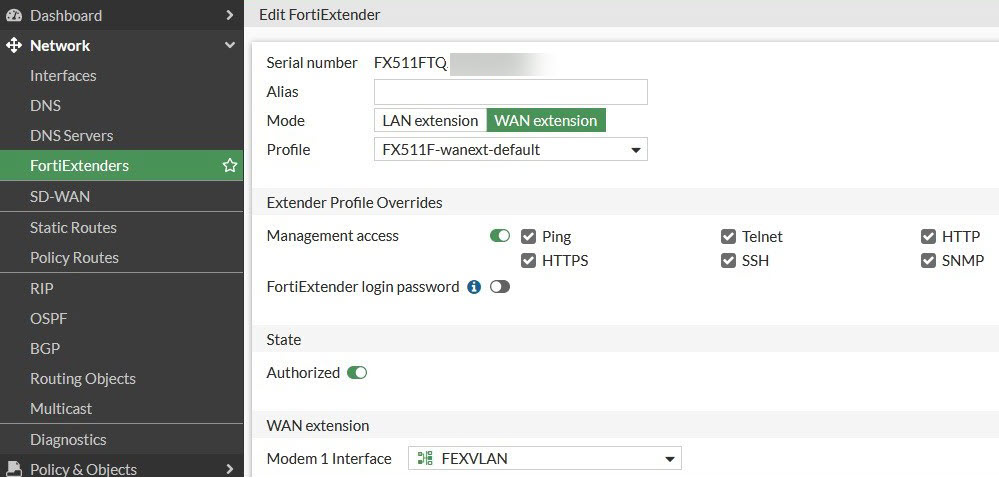Viewport: 999px width, 478px height.
Task: Click the Dashboard gauge icon
Action: tap(14, 15)
